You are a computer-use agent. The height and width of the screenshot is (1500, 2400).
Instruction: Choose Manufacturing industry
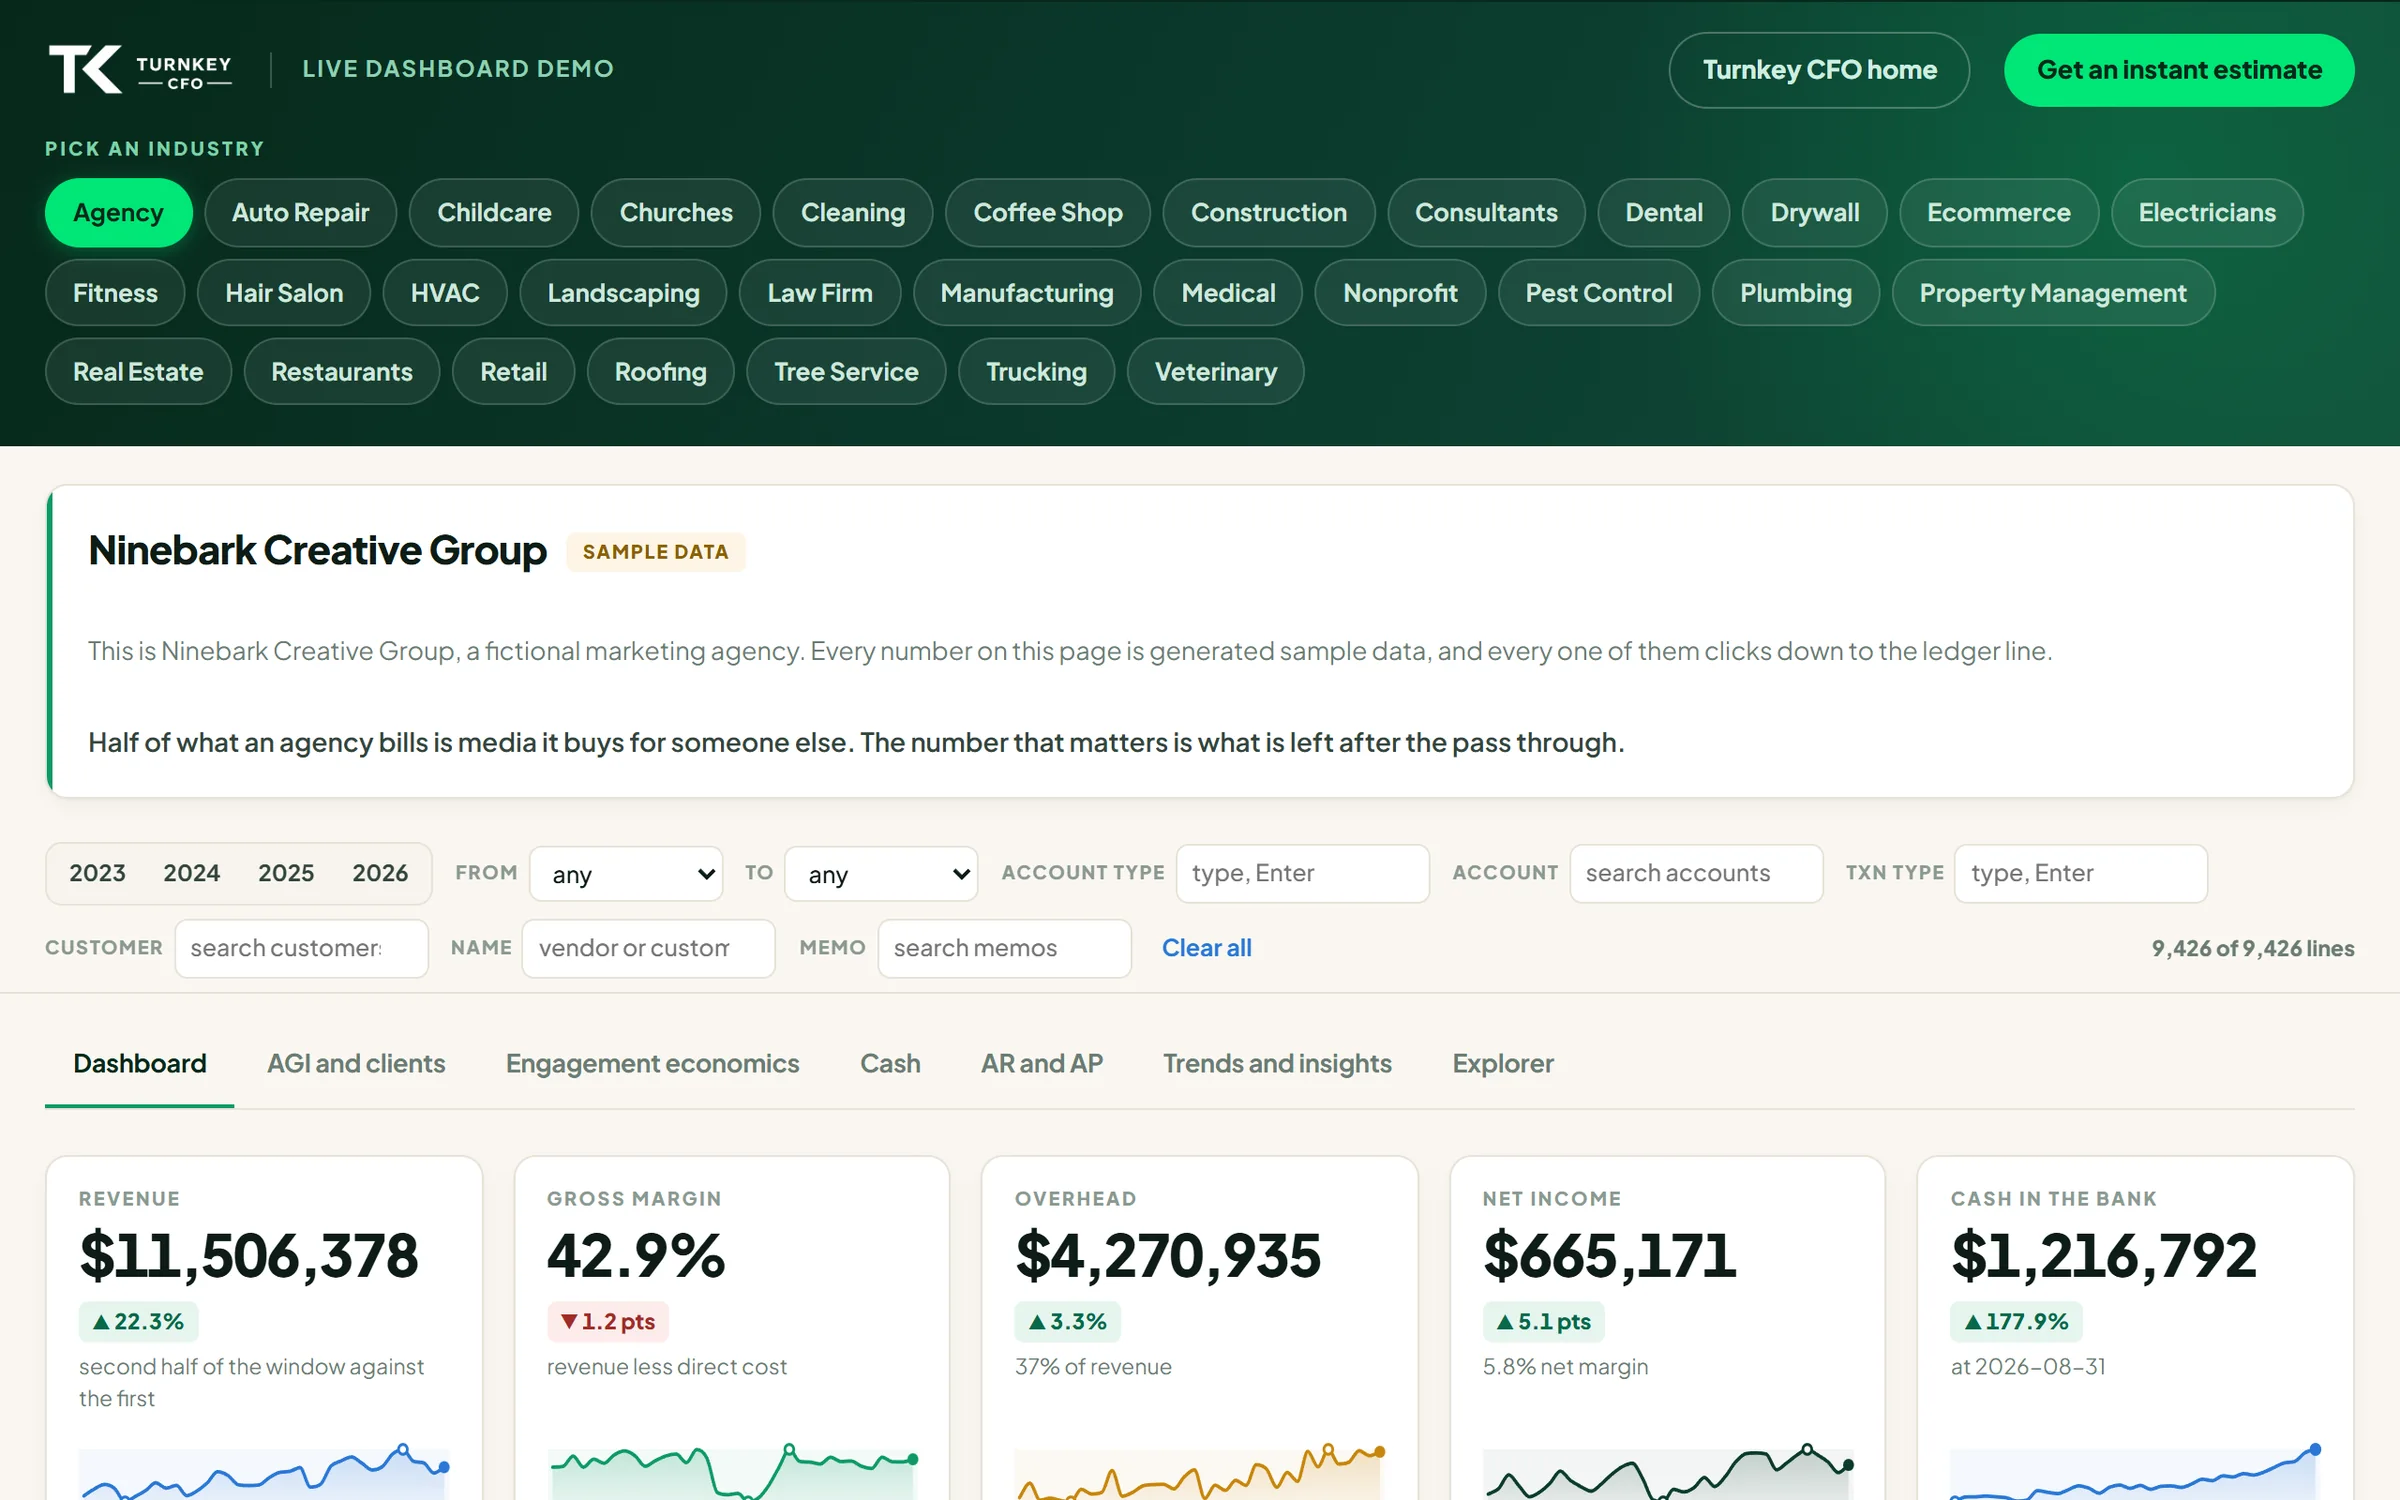tap(1027, 293)
